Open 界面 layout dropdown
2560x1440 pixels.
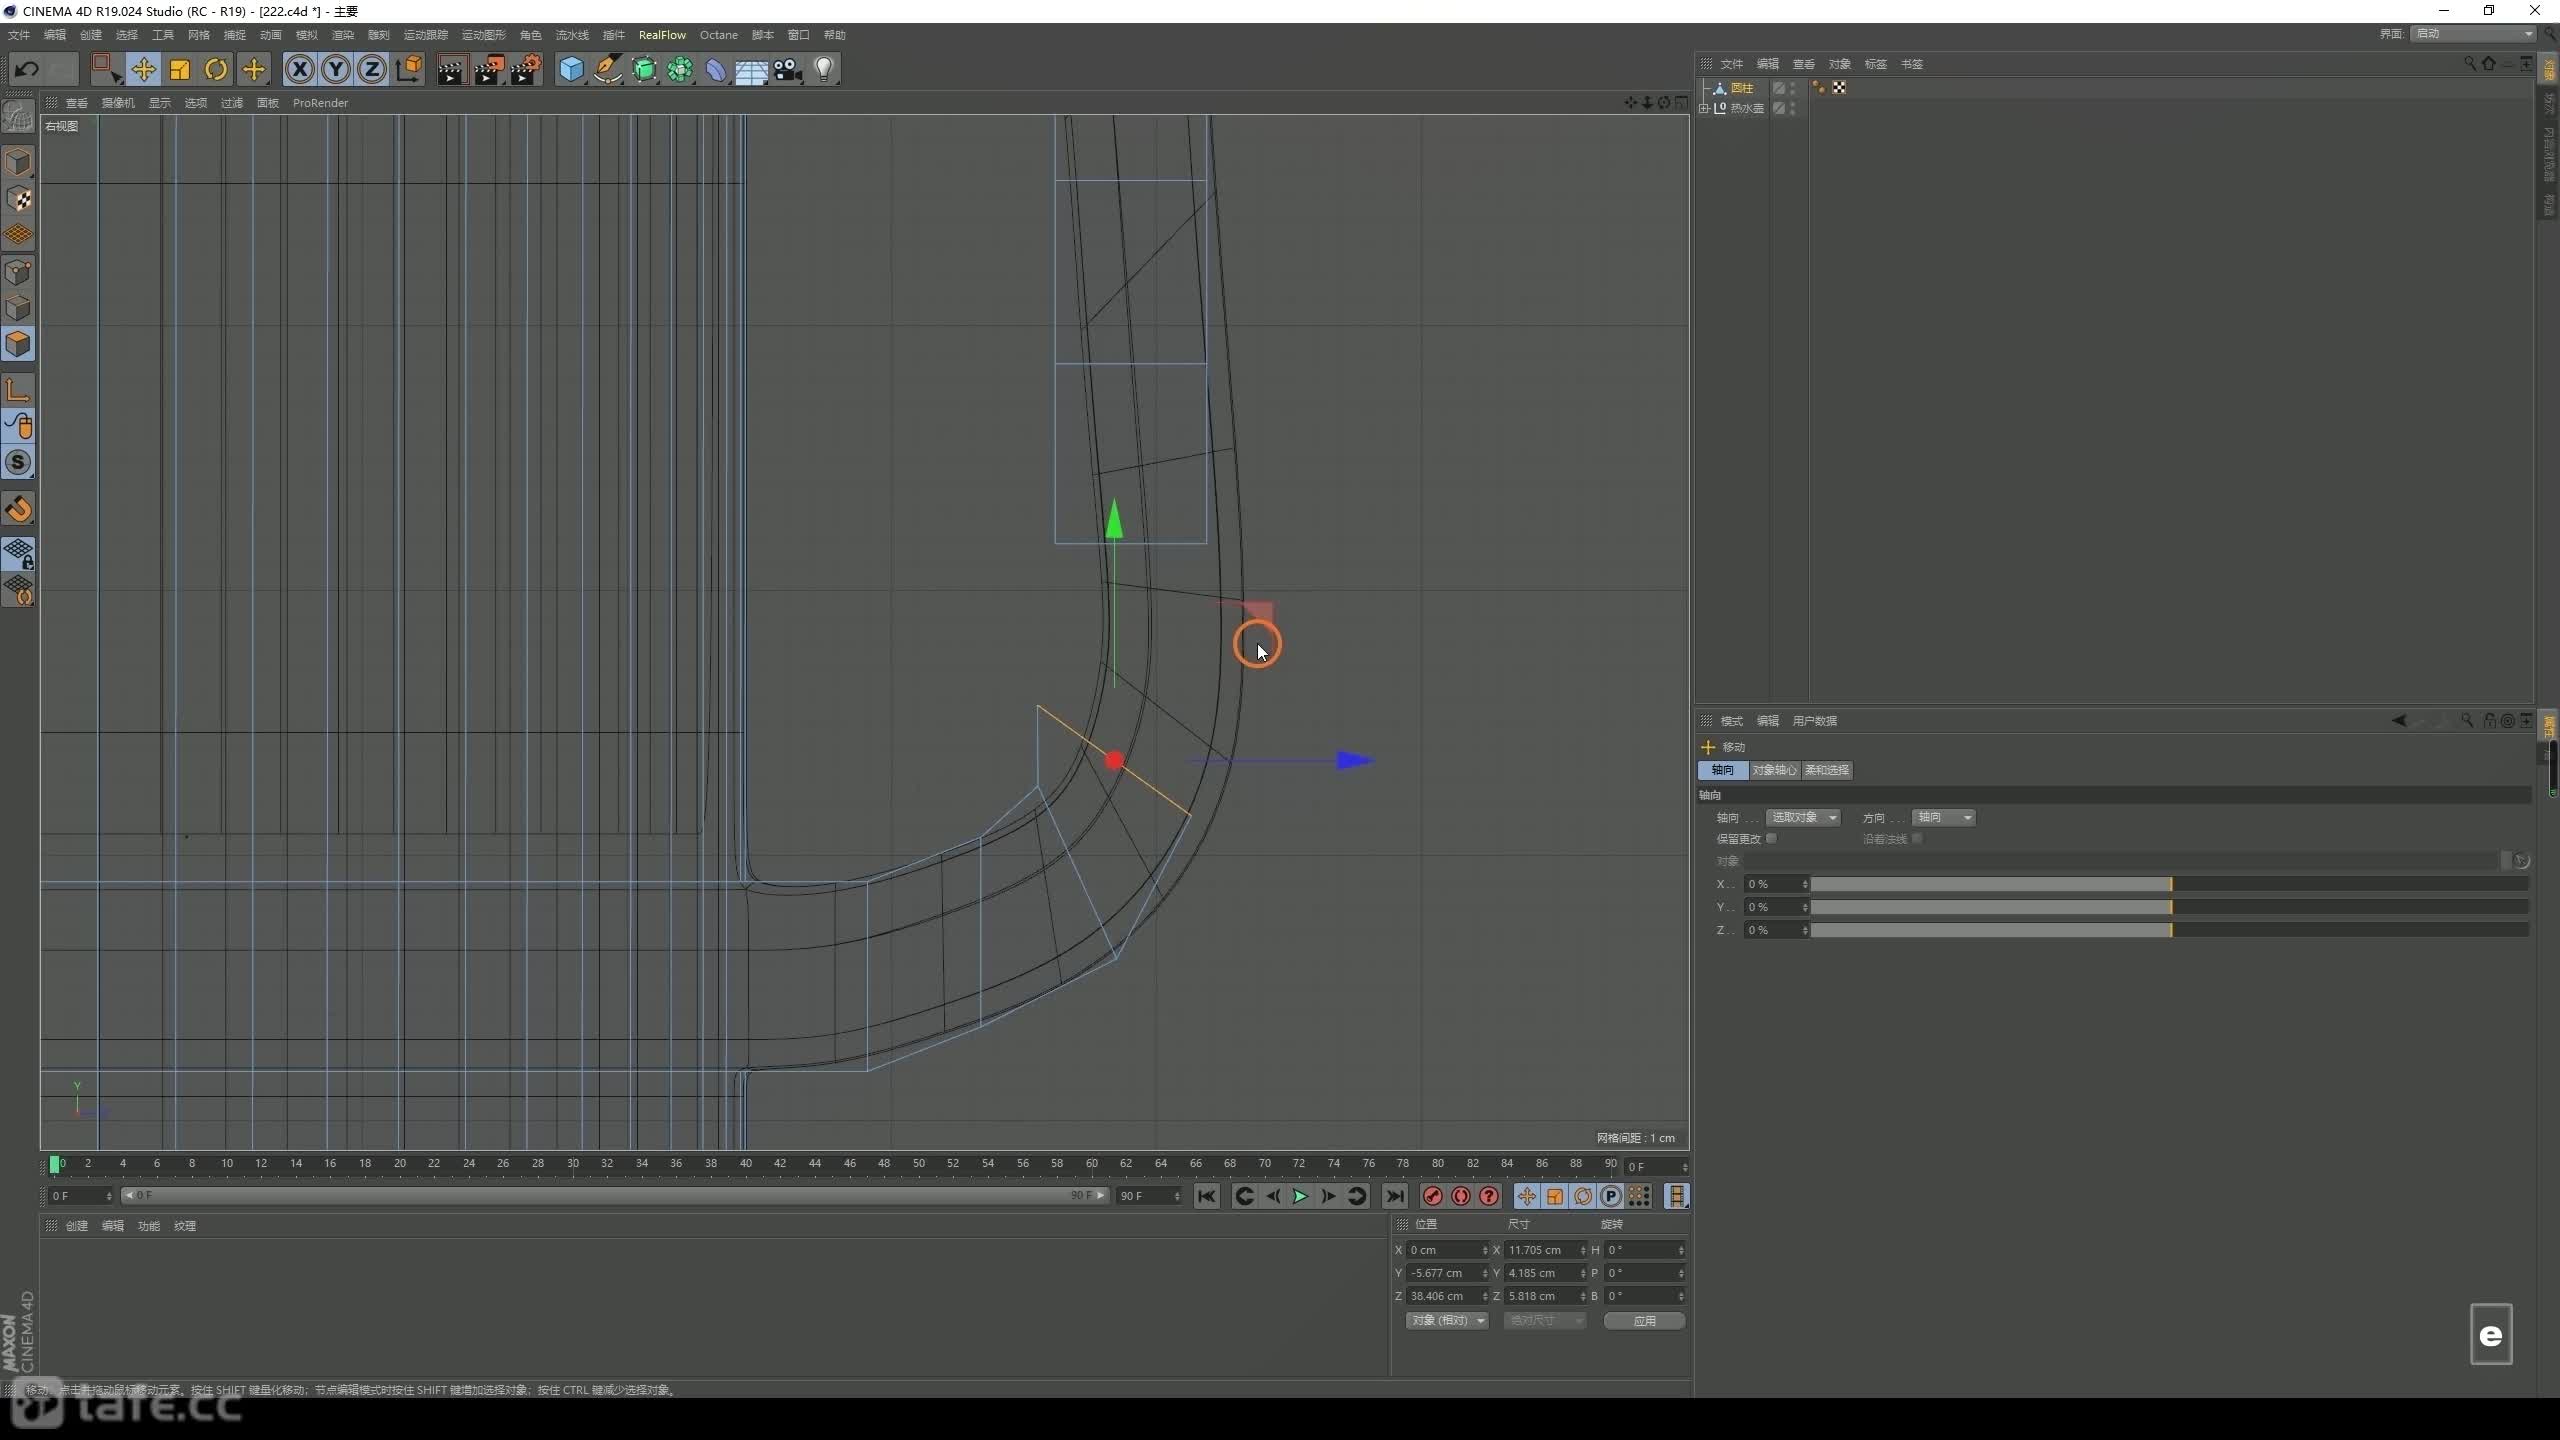[x=2473, y=34]
